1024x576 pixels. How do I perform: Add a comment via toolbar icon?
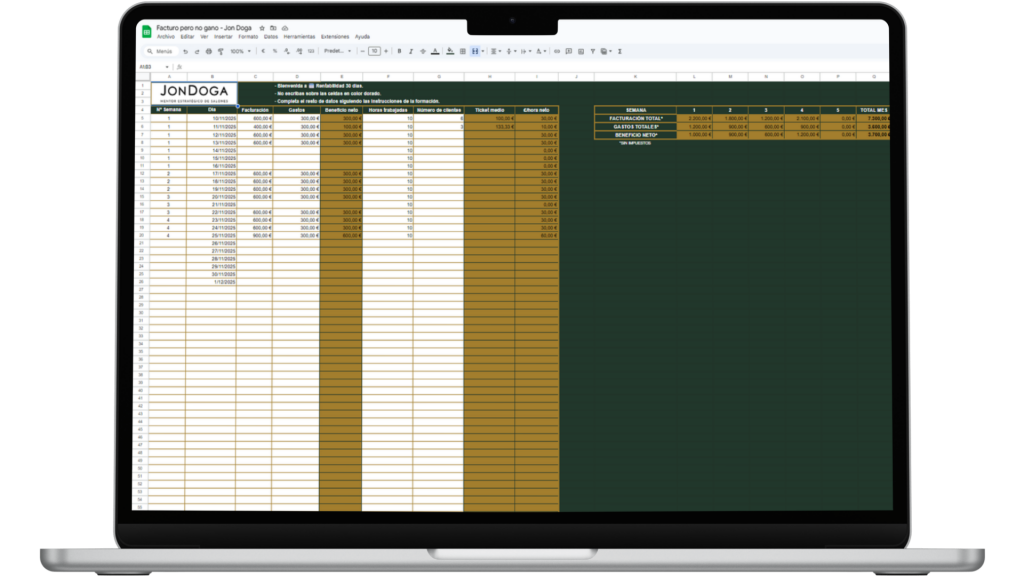pos(569,51)
